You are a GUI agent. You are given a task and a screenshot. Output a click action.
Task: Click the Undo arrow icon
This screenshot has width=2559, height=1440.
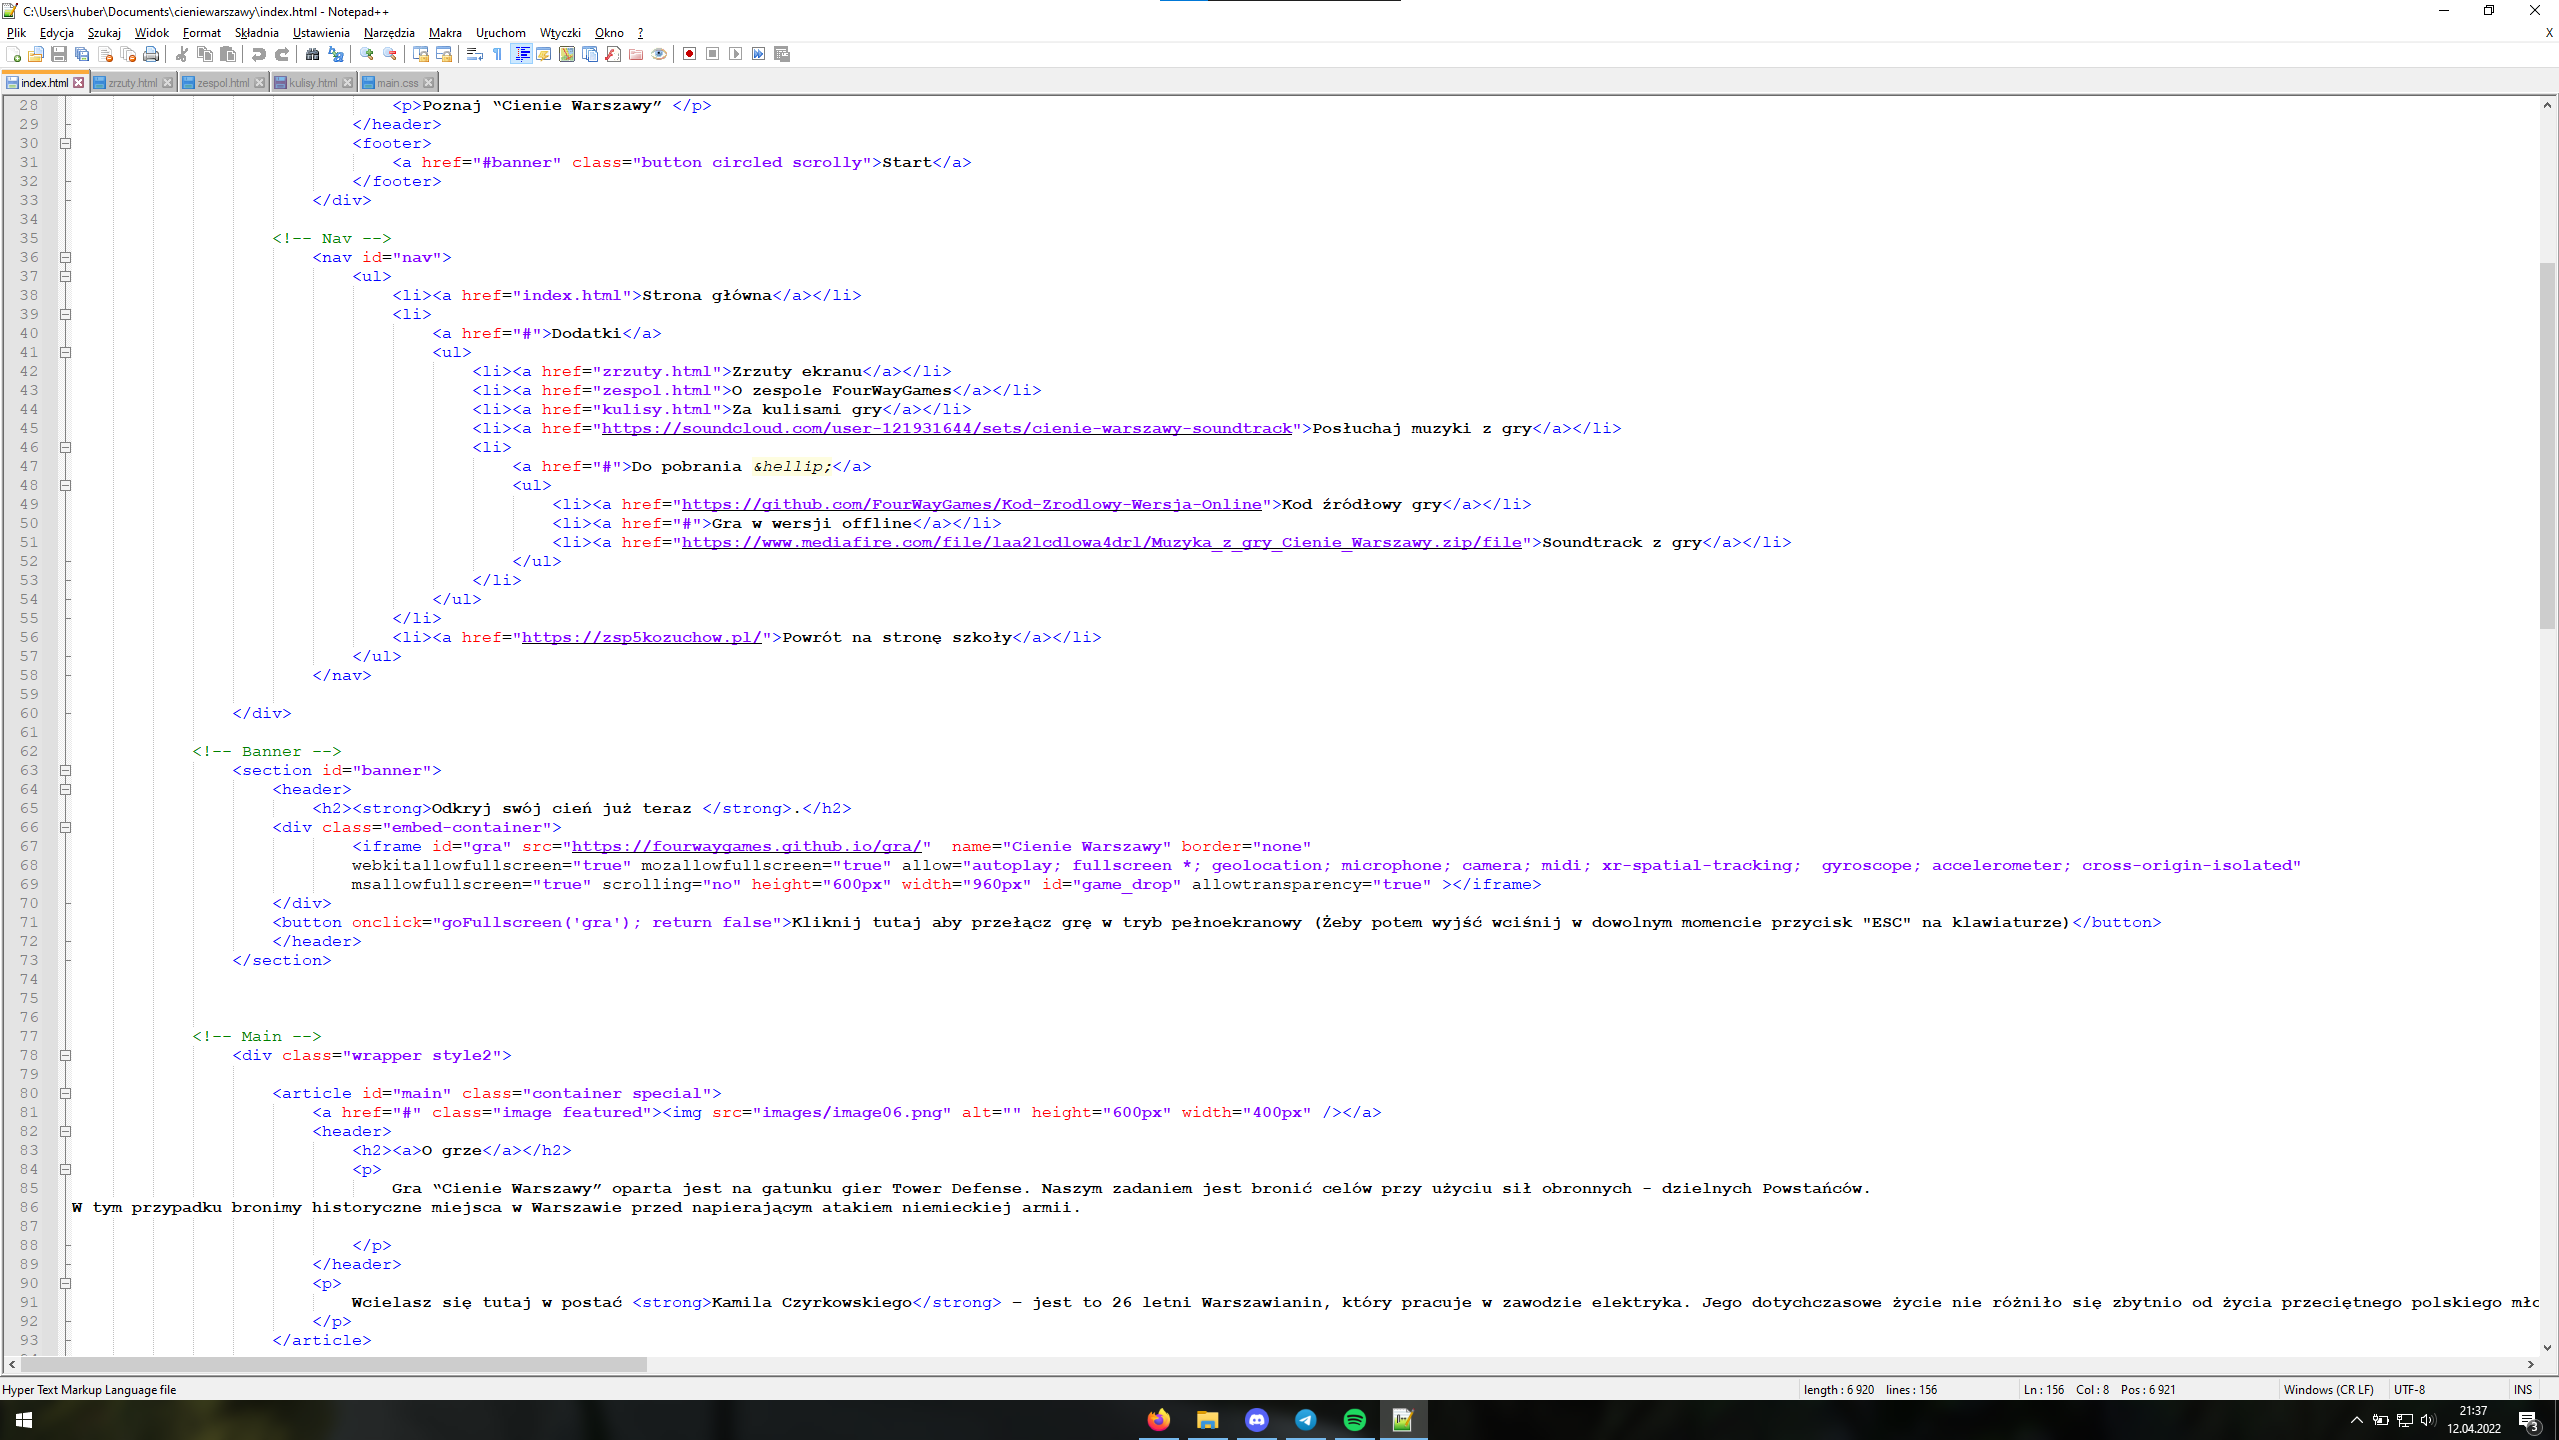pyautogui.click(x=259, y=54)
